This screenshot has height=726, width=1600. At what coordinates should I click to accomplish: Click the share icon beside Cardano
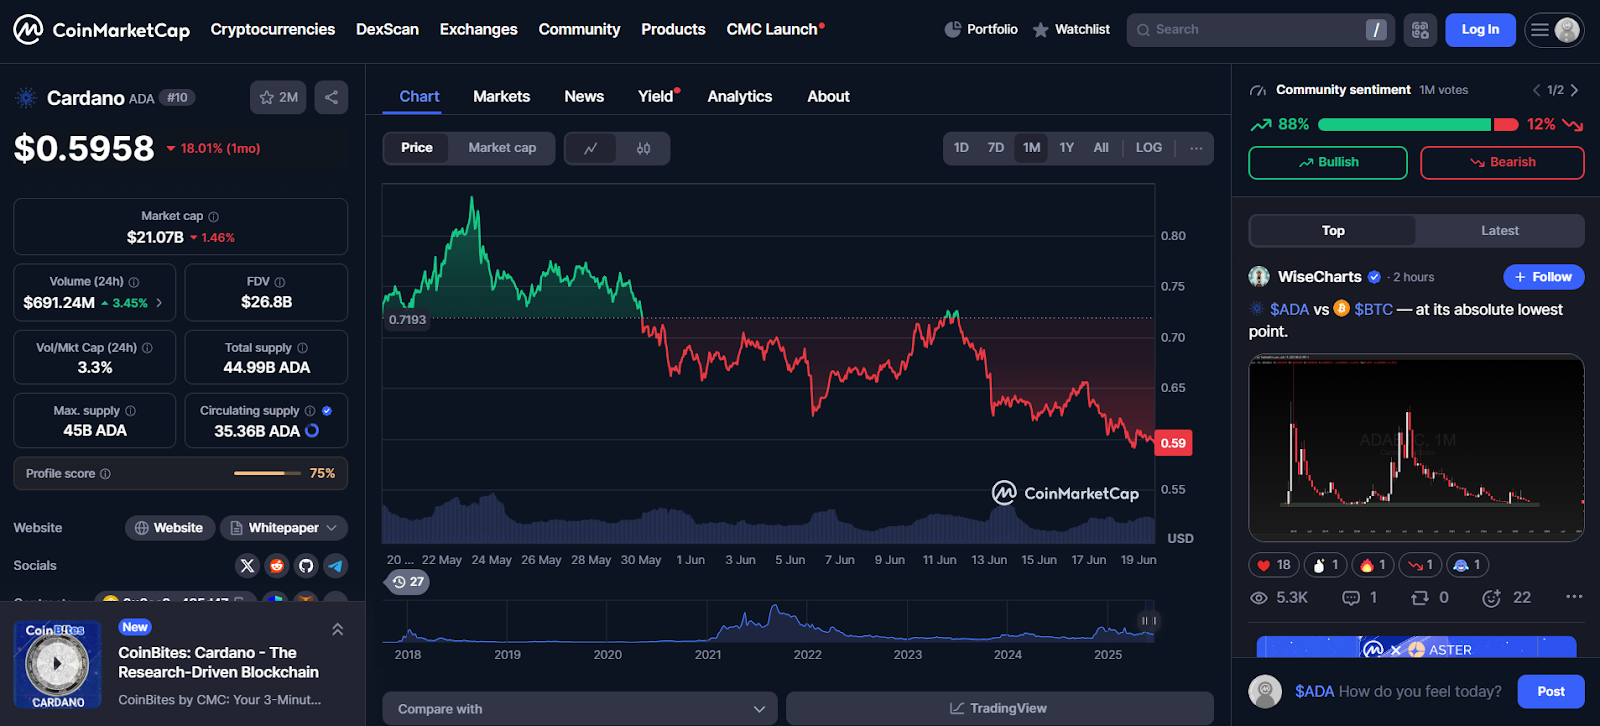point(331,97)
